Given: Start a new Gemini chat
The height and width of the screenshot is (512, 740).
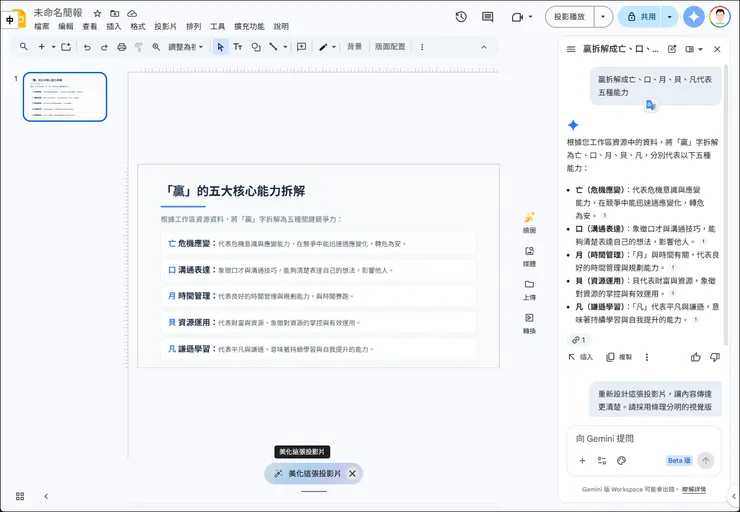Looking at the screenshot, I should coord(672,49).
